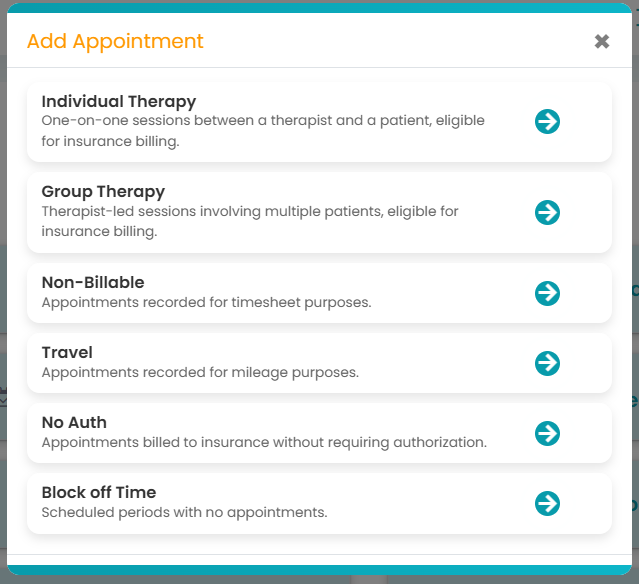This screenshot has height=584, width=639.
Task: Choose the Group Therapy heading
Action: coord(103,191)
